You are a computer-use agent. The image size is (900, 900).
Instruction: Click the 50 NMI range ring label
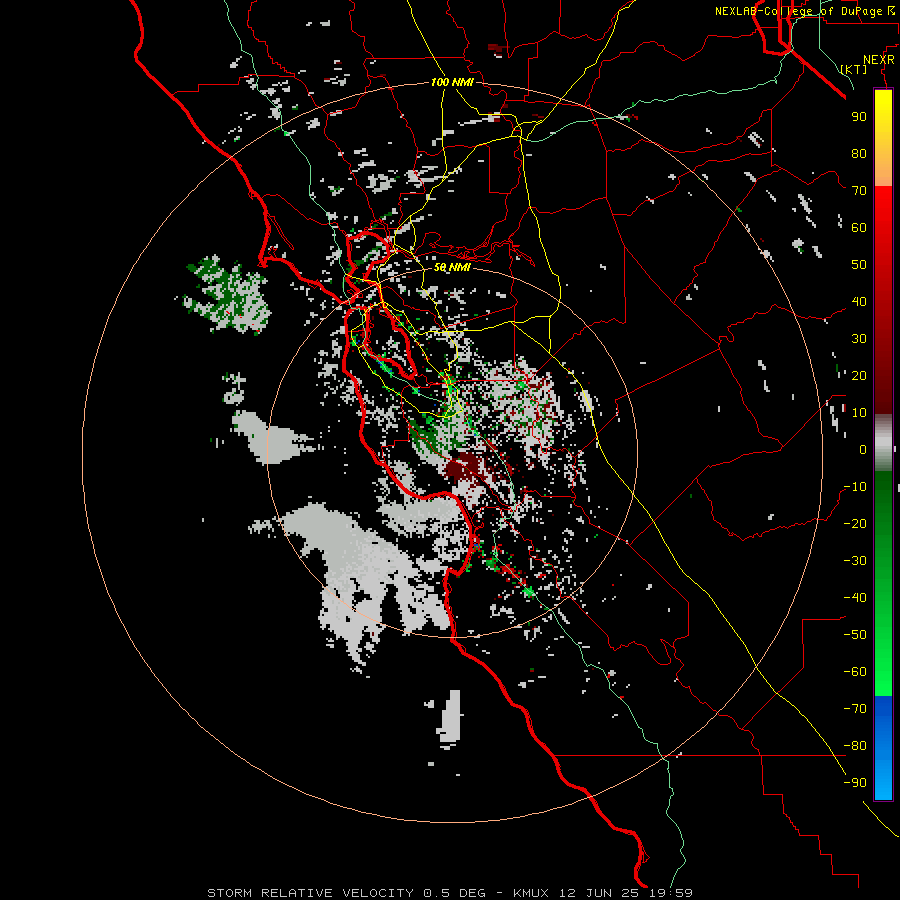pyautogui.click(x=452, y=267)
